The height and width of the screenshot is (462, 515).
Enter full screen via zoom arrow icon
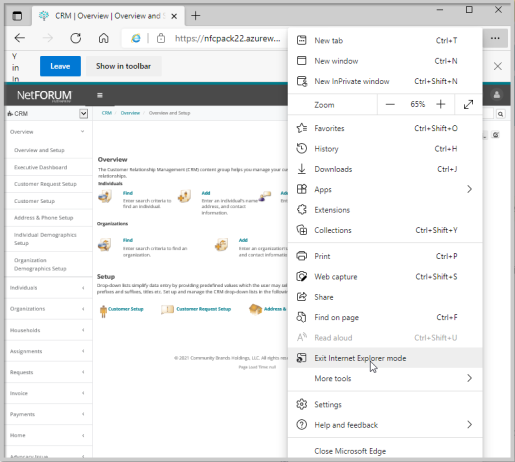click(x=468, y=104)
